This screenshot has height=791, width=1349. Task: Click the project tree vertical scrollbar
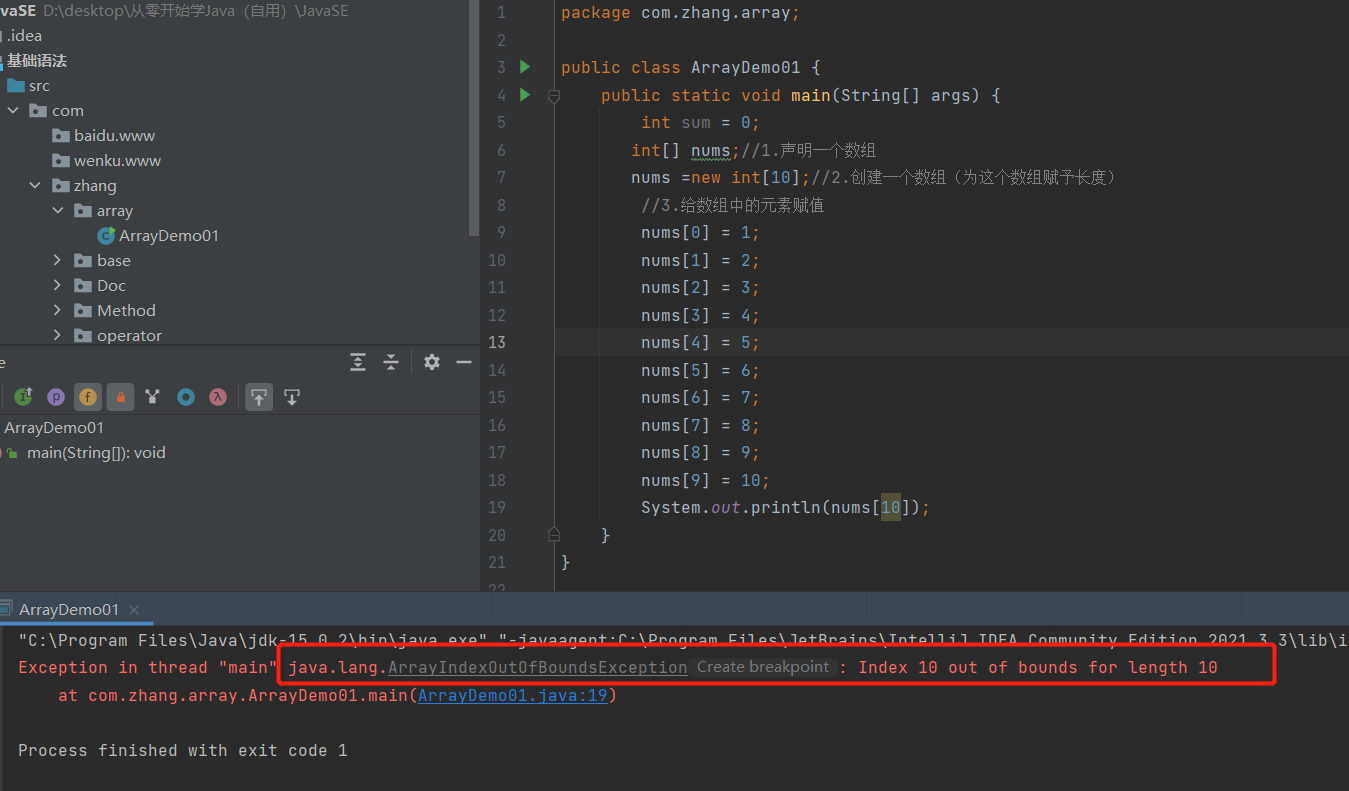coord(475,117)
